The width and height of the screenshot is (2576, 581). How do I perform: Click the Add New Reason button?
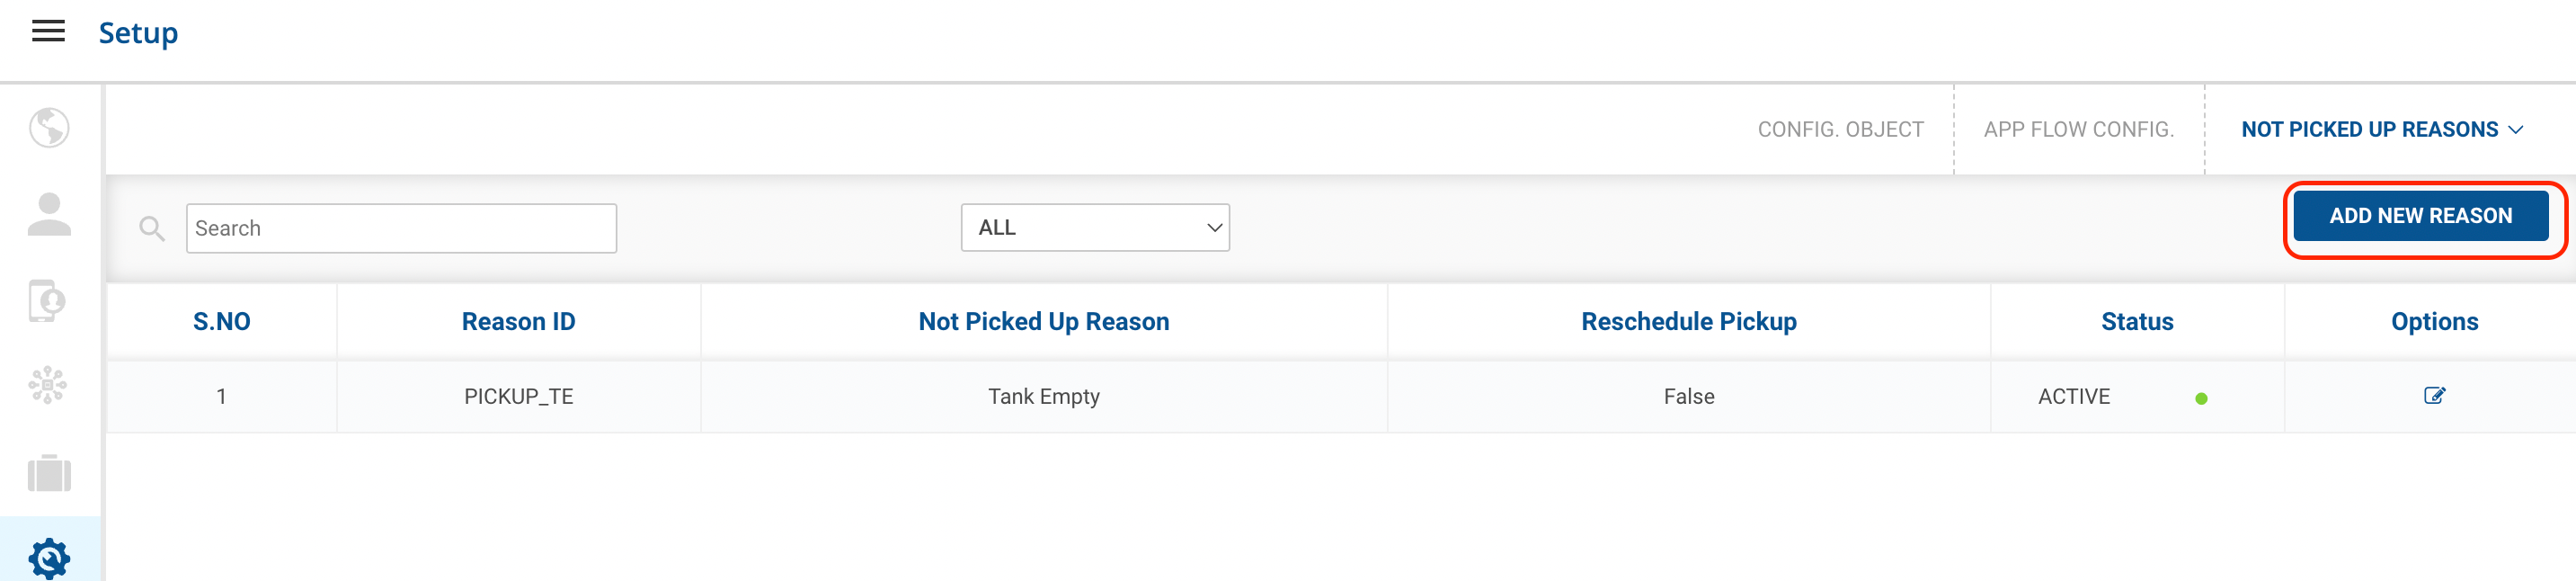(x=2420, y=216)
